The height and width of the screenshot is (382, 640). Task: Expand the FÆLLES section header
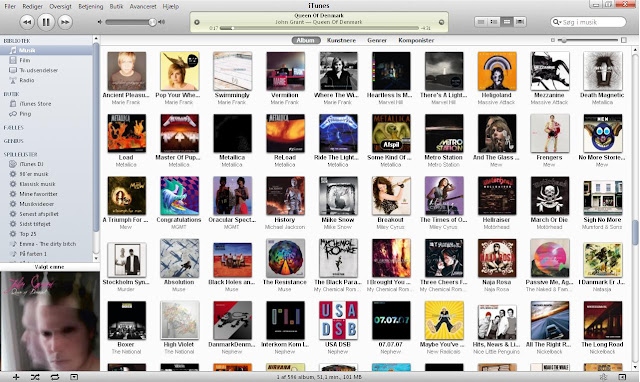tap(13, 128)
